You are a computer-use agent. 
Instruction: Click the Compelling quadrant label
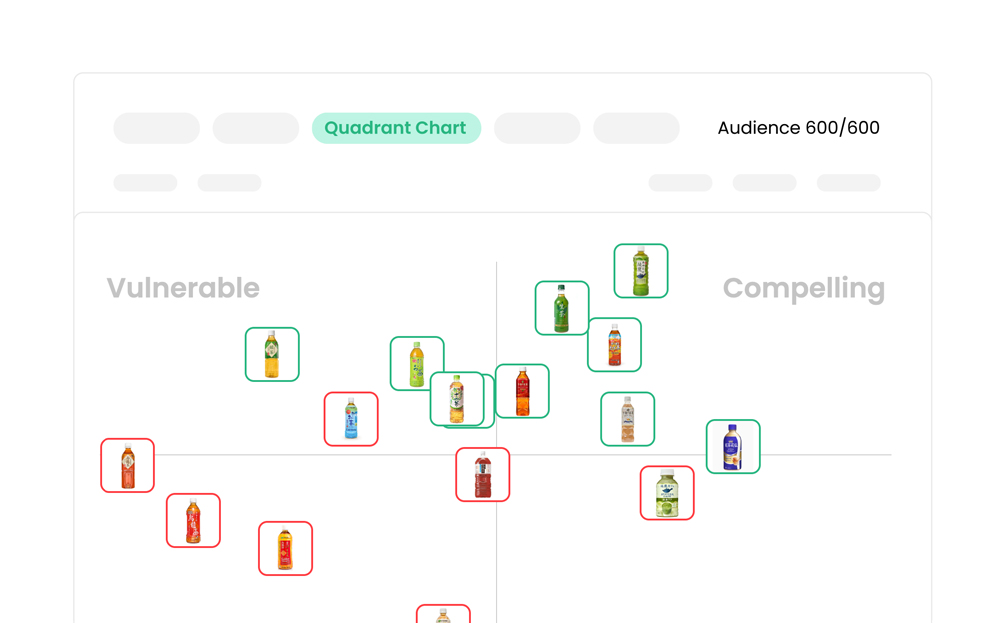point(803,288)
